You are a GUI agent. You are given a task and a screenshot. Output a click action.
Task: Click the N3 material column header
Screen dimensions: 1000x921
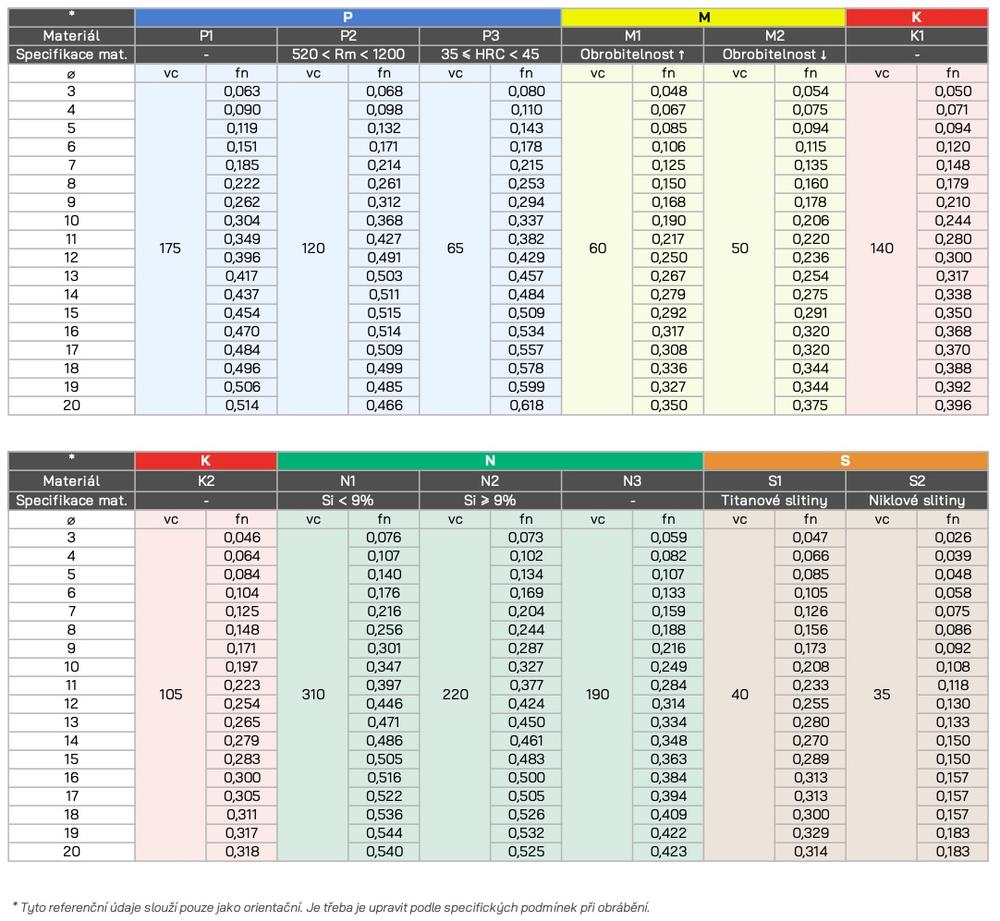[632, 479]
